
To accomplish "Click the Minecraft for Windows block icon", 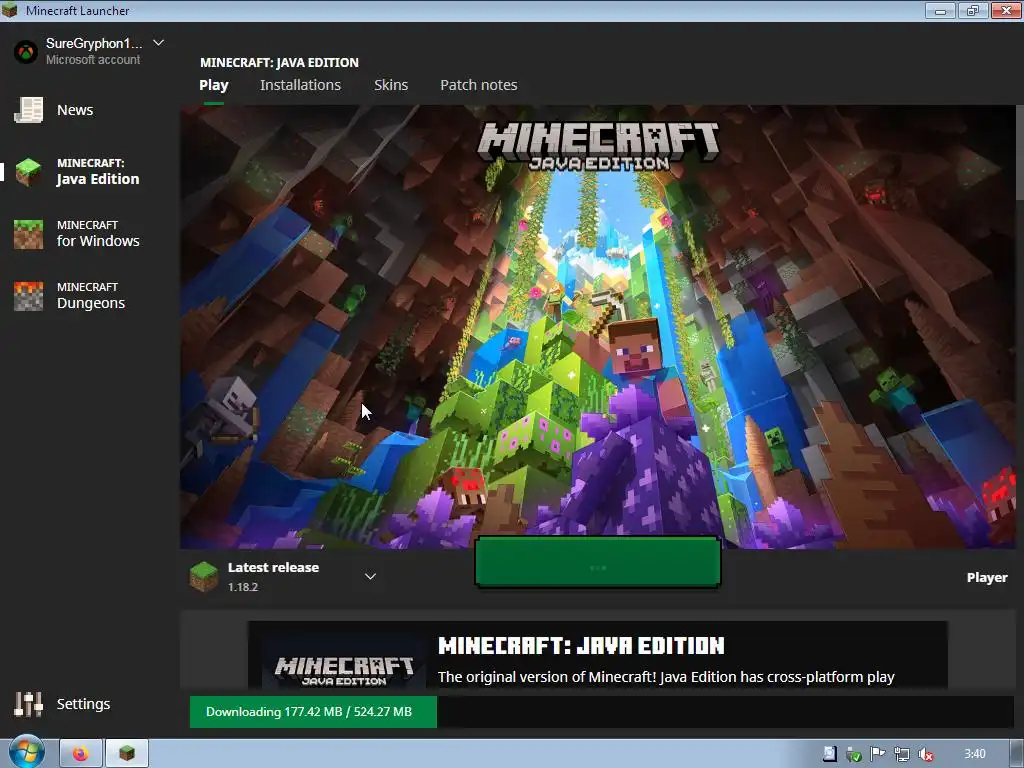I will (x=29, y=234).
